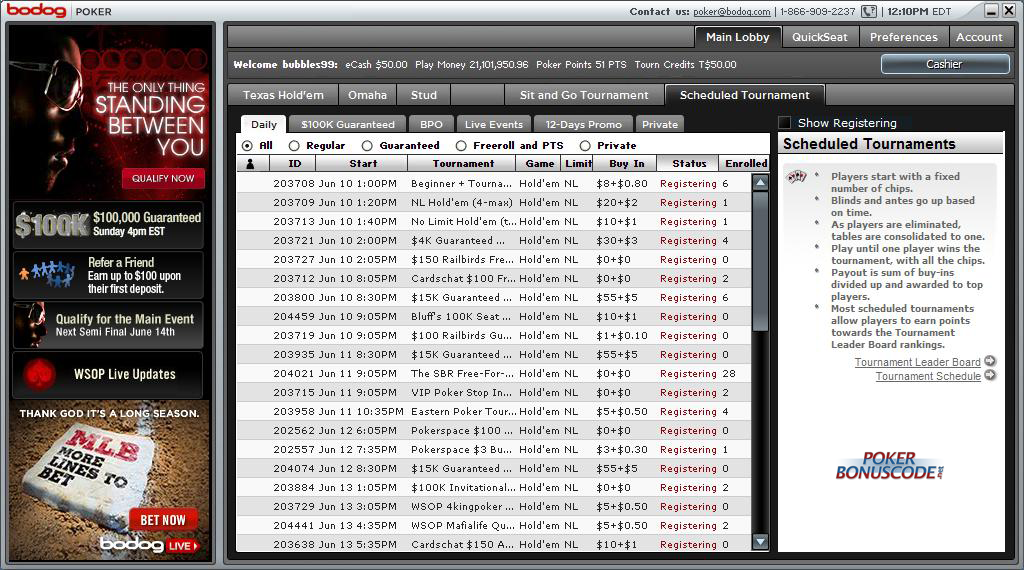Open the $100K Guaranteed sub-tab
This screenshot has height=570, width=1024.
347,125
